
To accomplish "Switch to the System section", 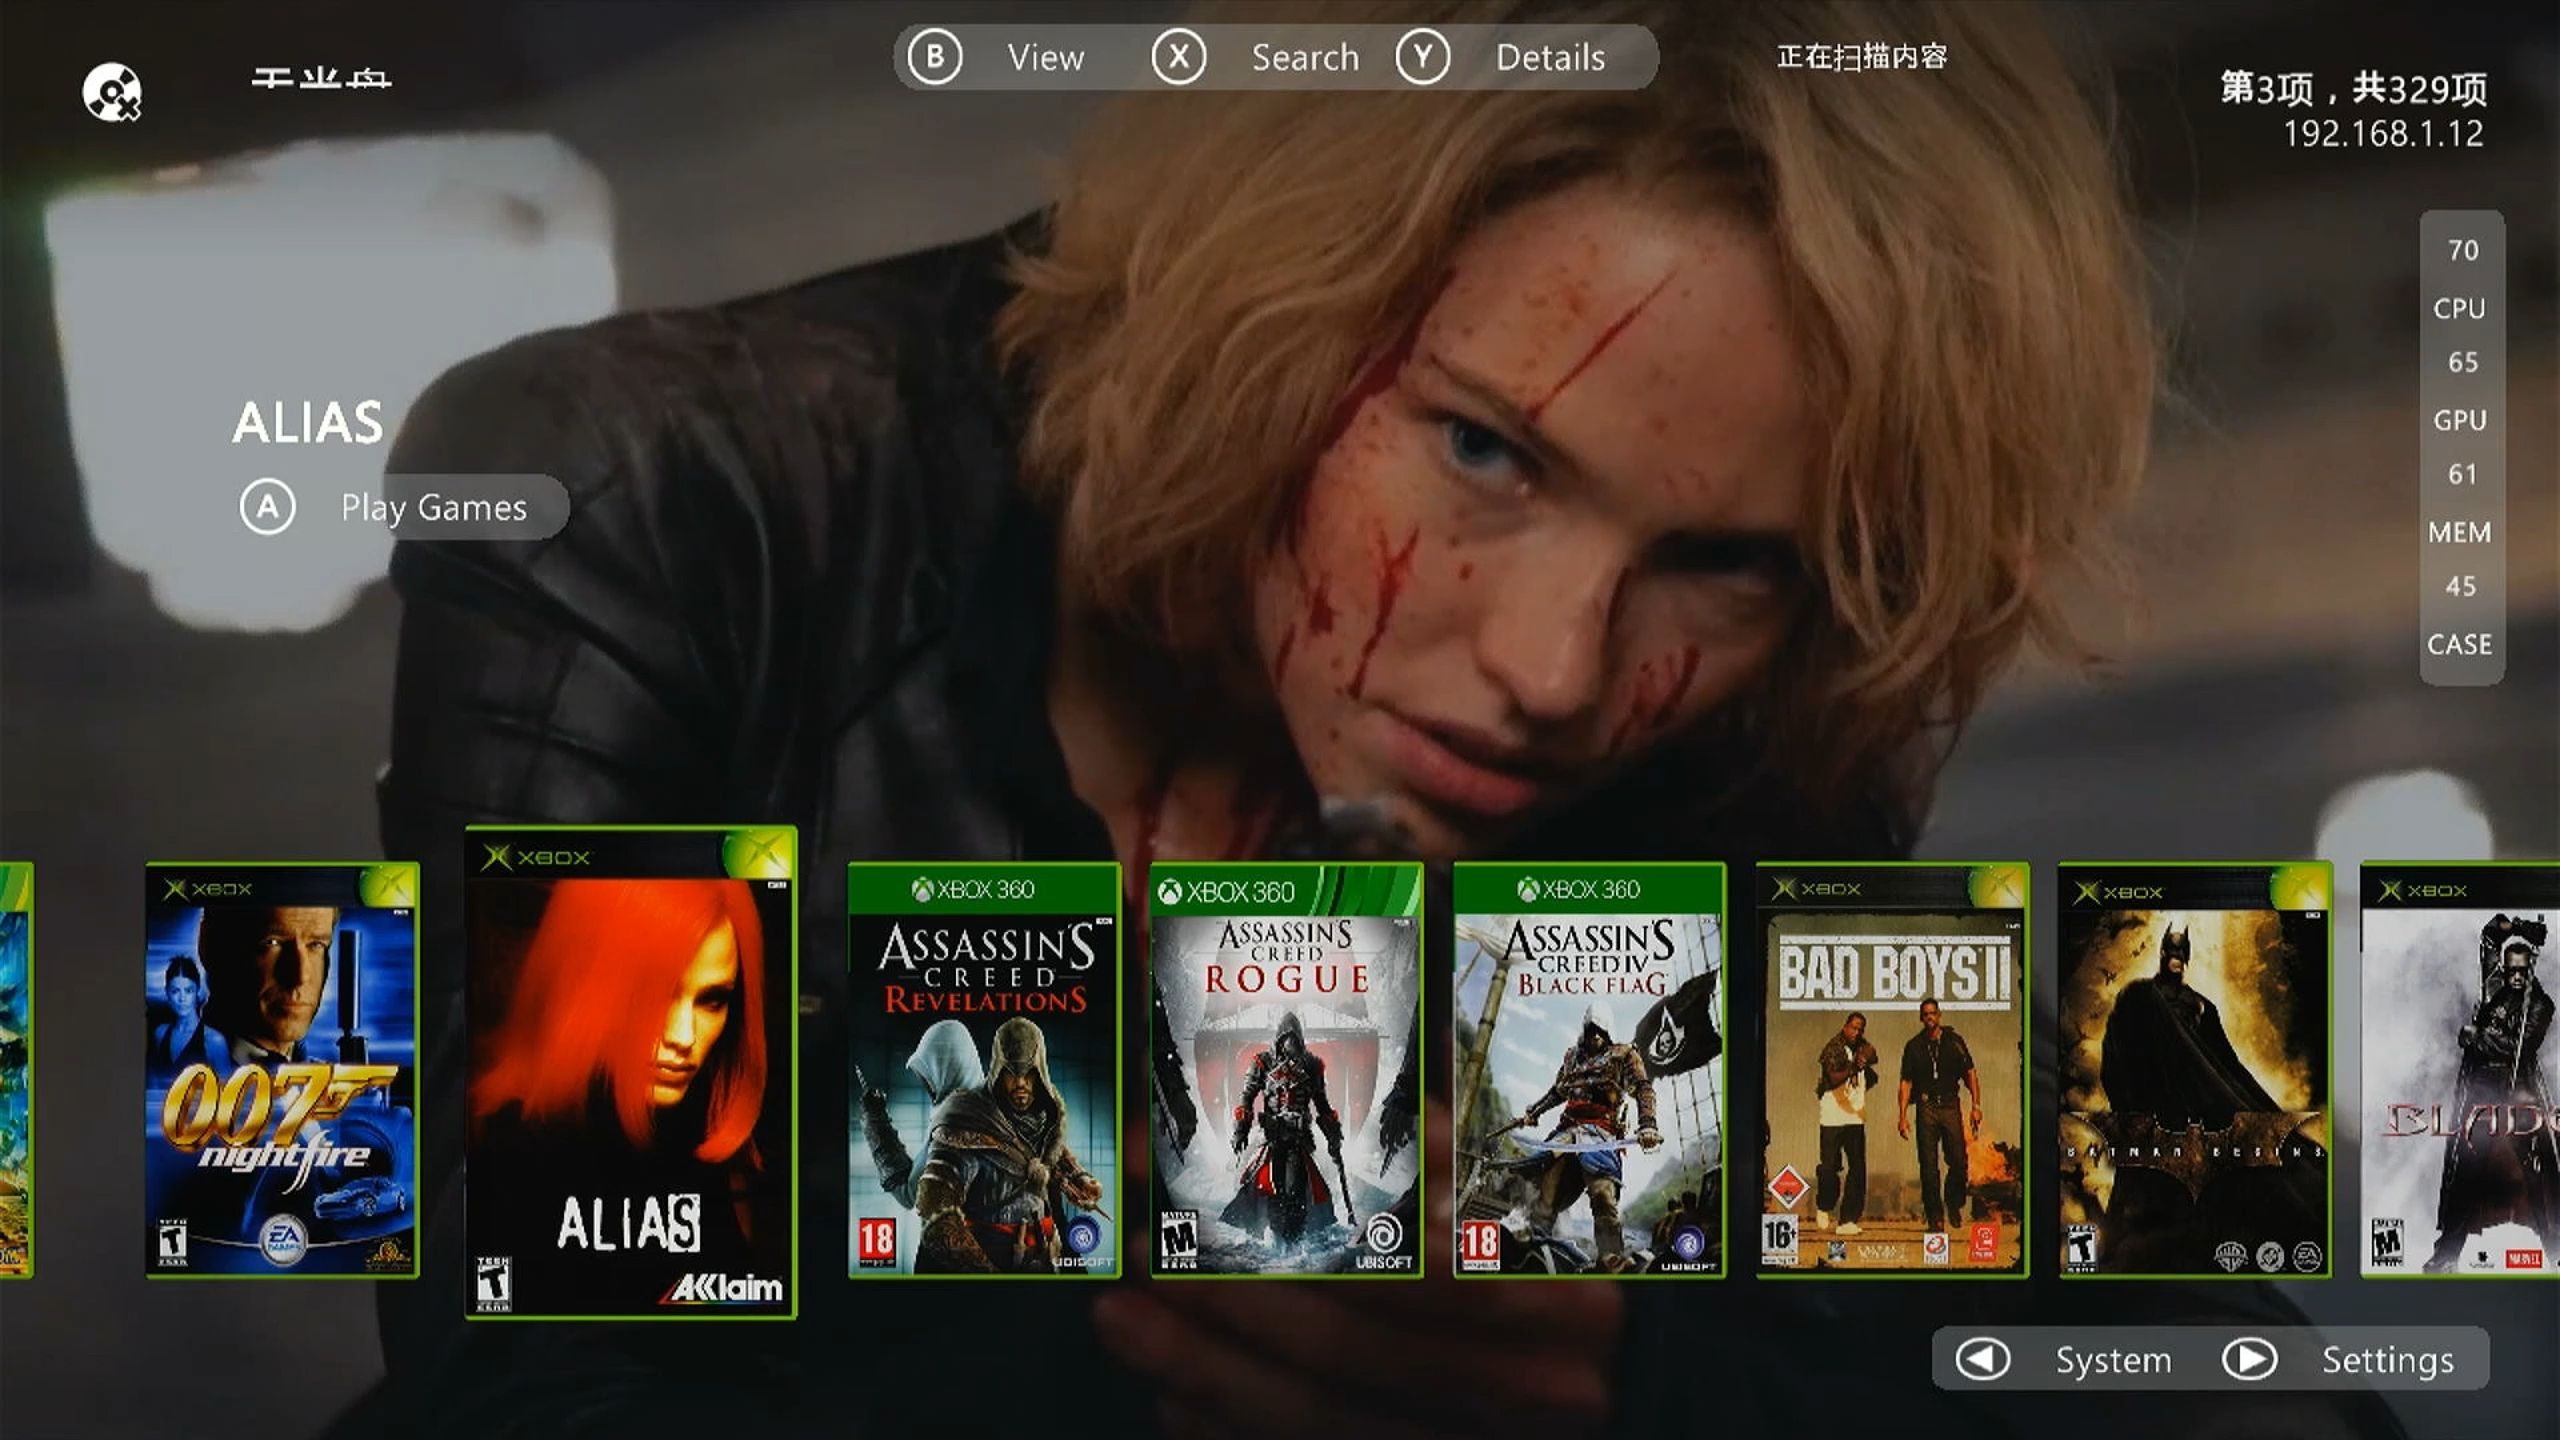I will [2112, 1360].
